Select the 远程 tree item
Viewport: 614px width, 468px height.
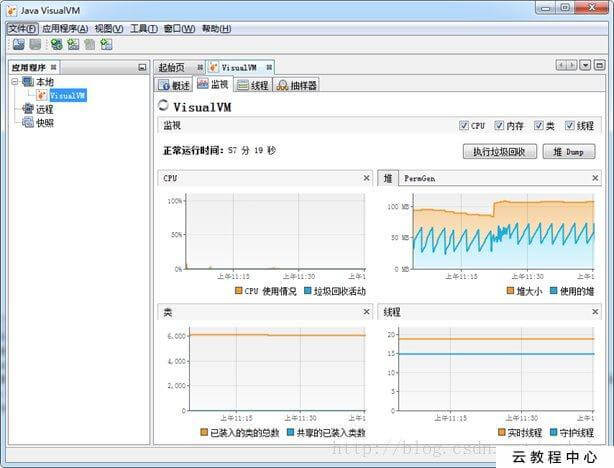(45, 109)
